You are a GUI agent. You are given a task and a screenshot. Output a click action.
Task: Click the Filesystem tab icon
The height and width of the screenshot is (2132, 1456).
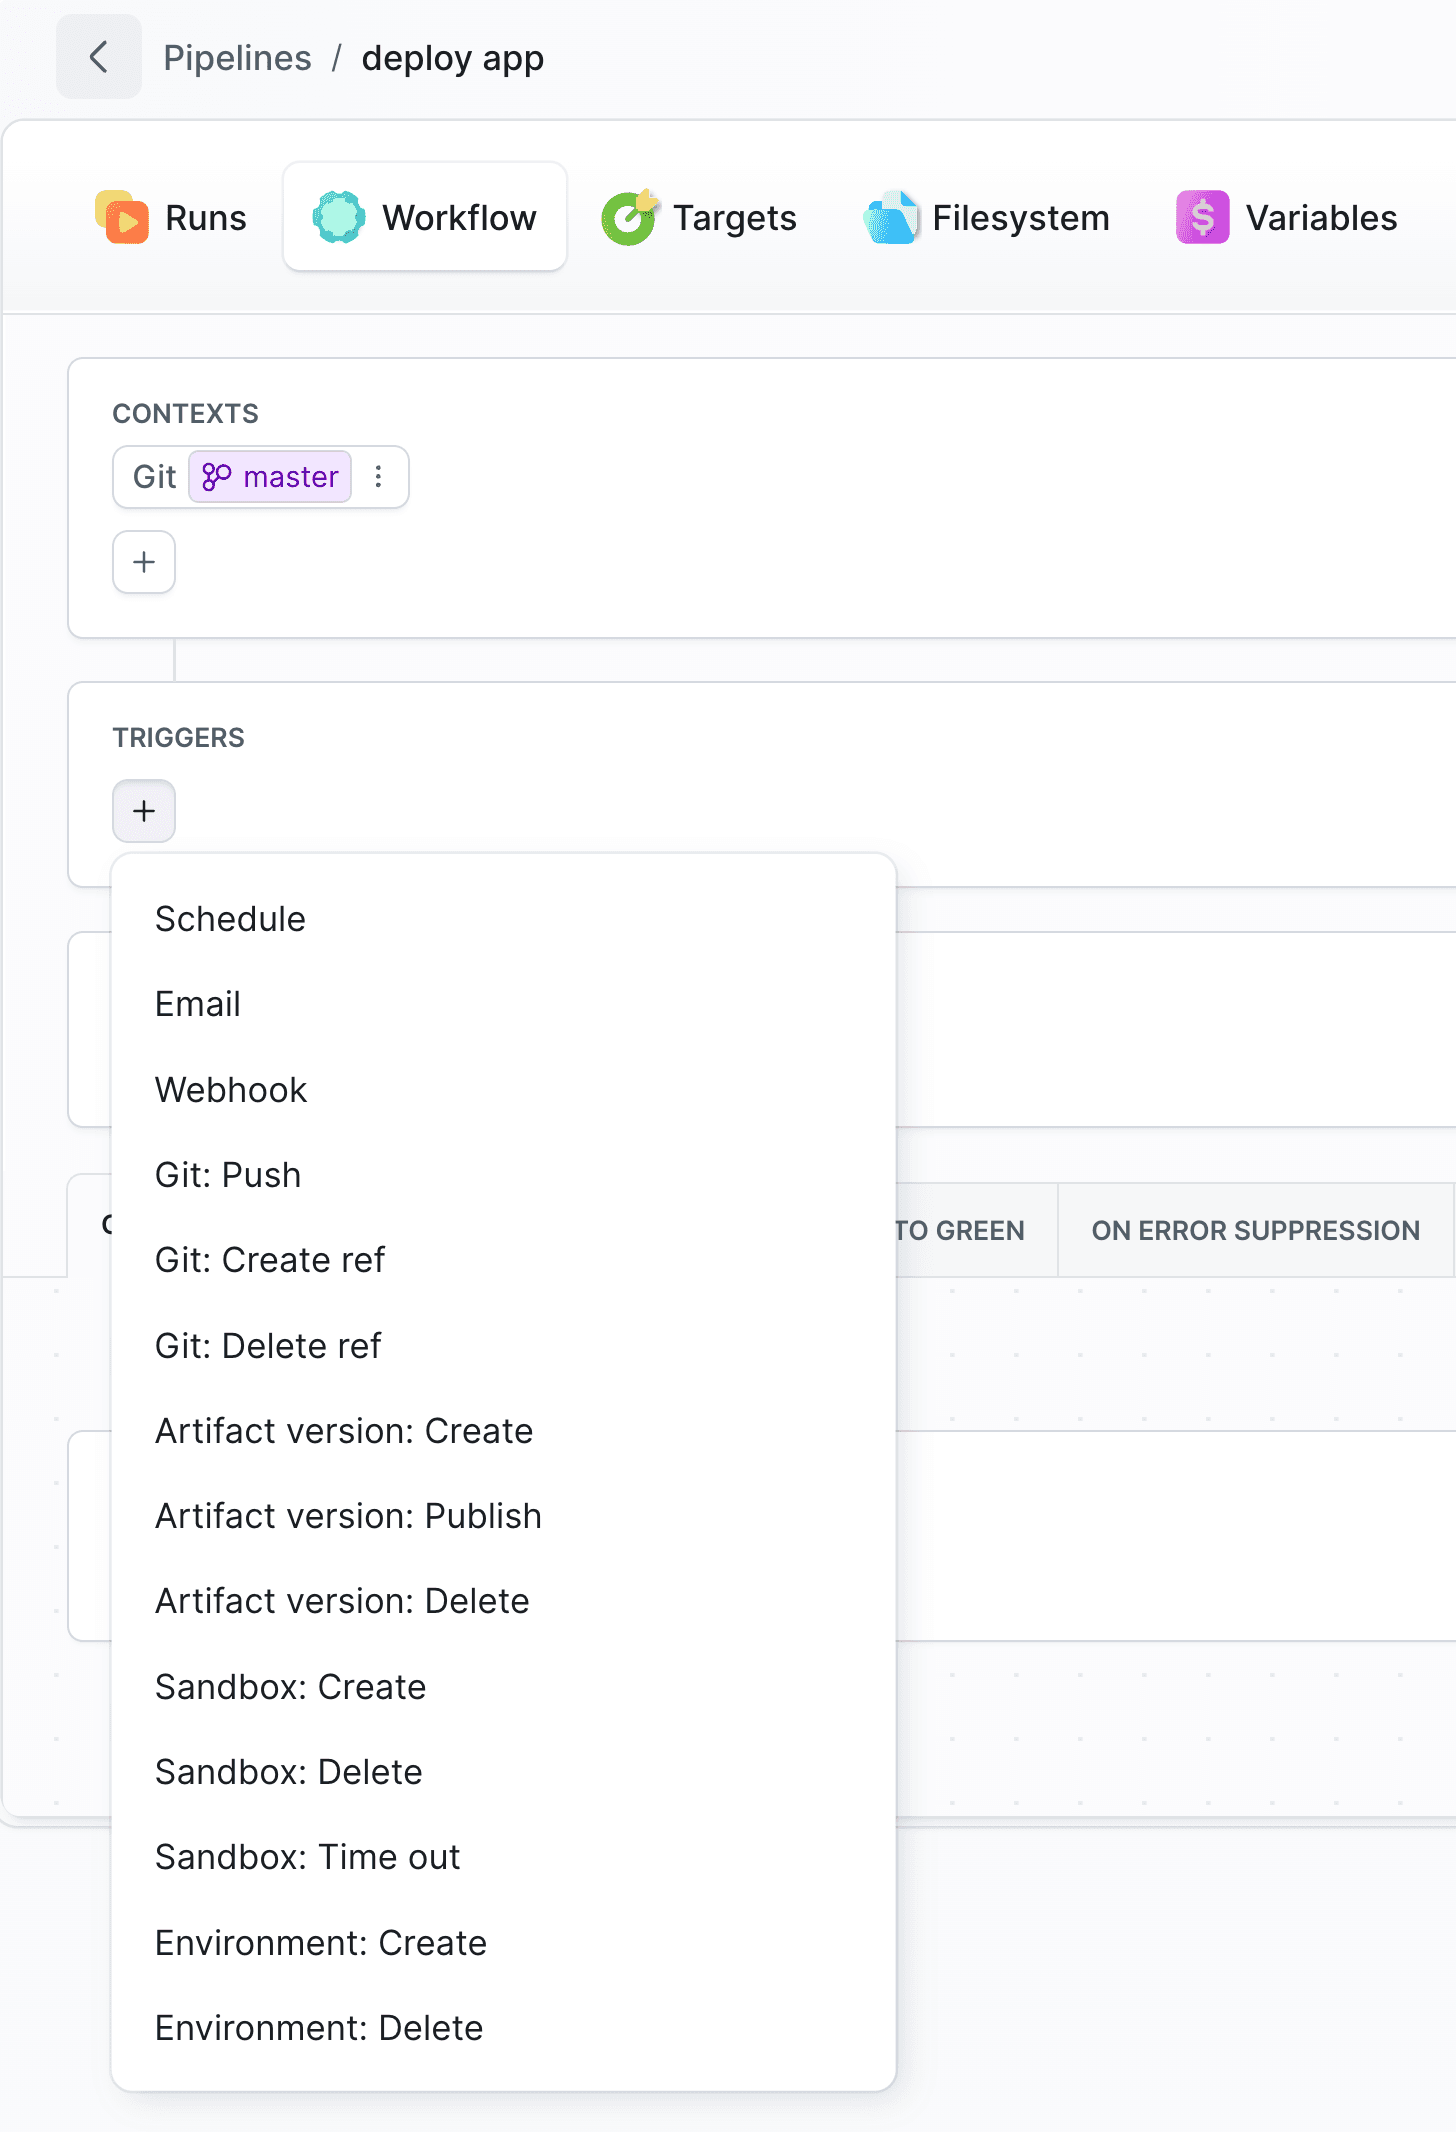click(x=890, y=217)
